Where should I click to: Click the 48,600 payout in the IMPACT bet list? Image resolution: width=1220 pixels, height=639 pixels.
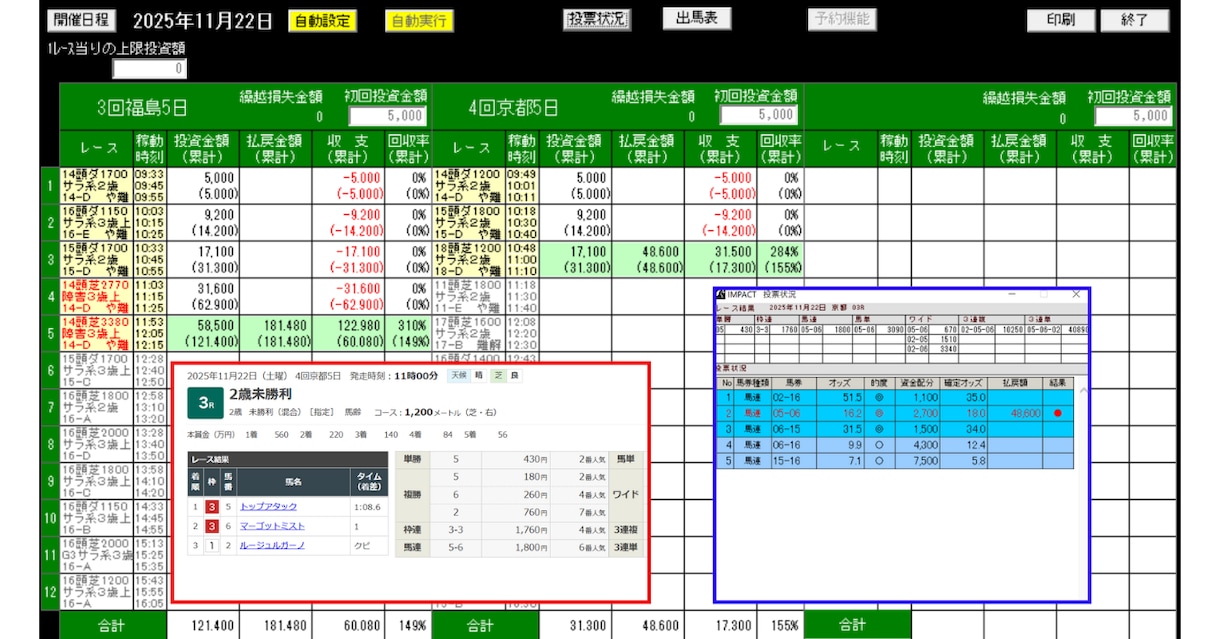pos(1025,412)
